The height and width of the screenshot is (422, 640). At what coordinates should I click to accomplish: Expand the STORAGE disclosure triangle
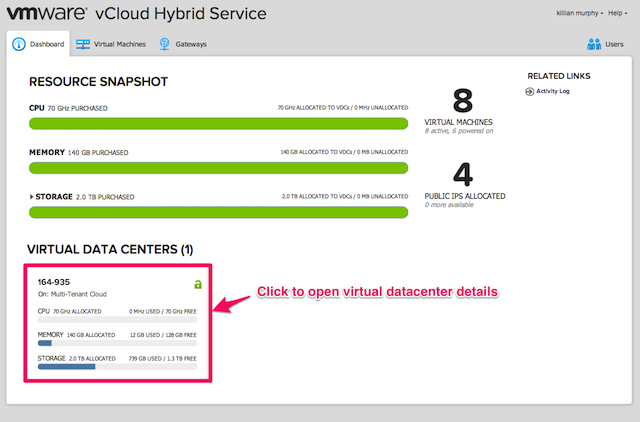31,197
